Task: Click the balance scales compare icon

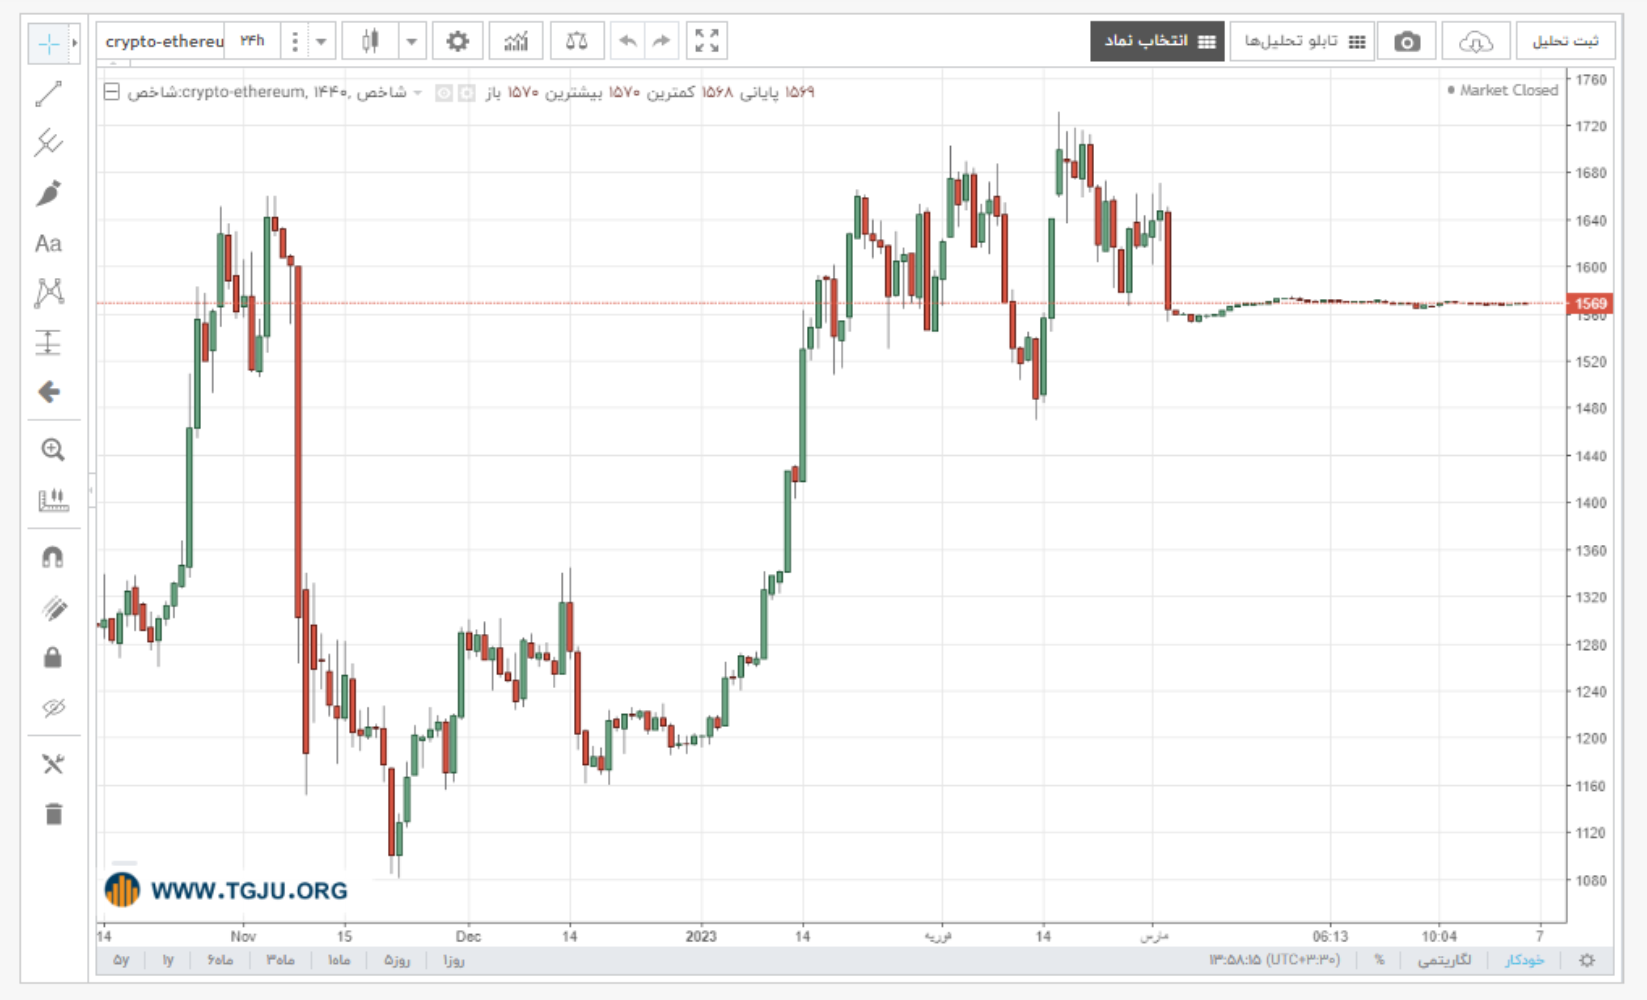Action: tap(576, 41)
